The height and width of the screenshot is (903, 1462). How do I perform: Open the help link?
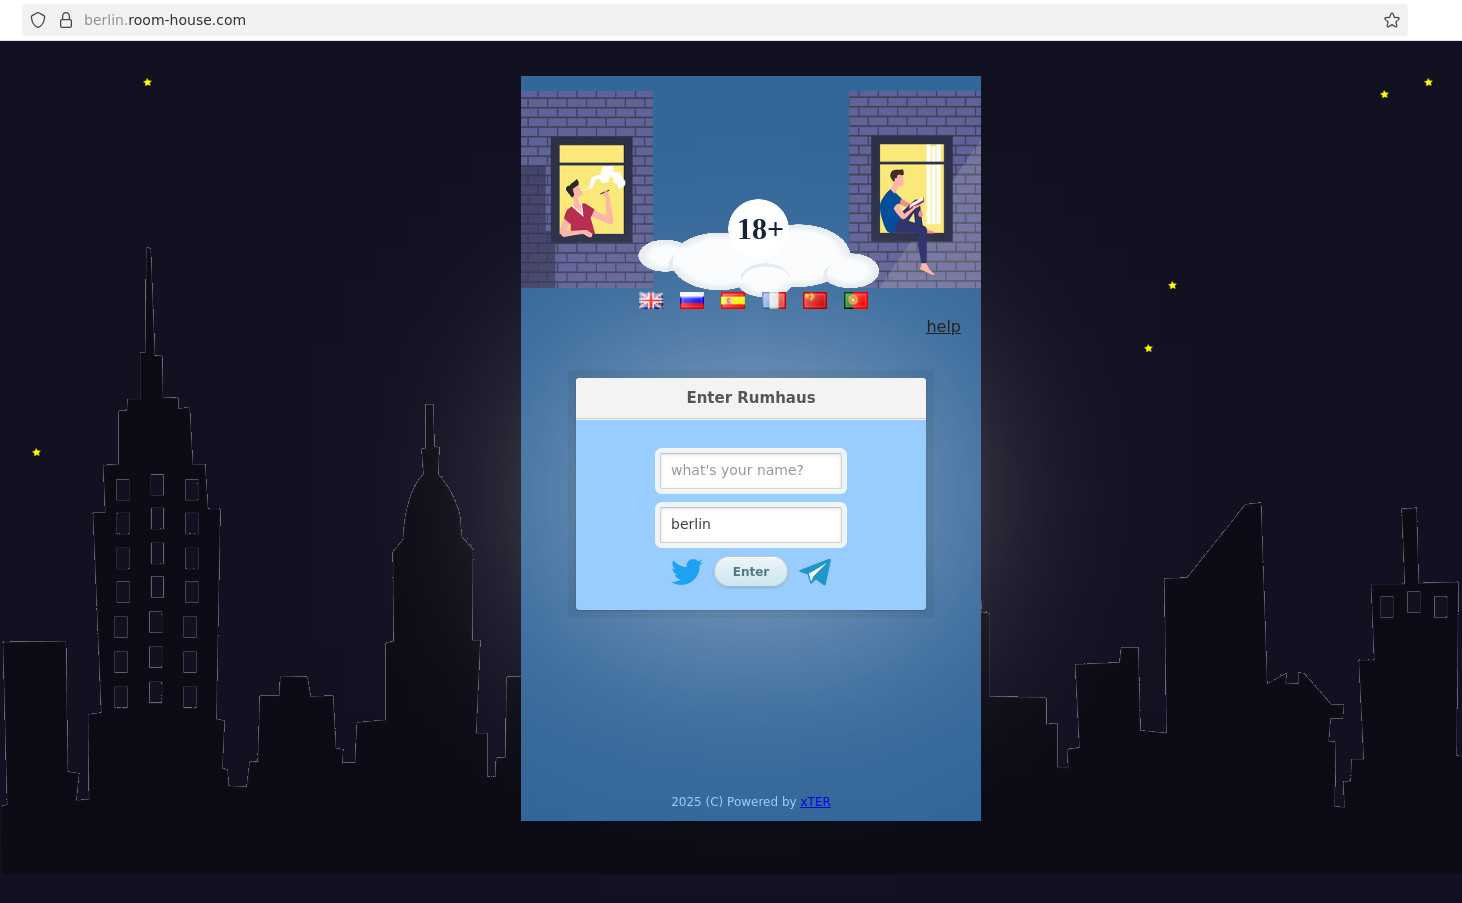pyautogui.click(x=943, y=327)
